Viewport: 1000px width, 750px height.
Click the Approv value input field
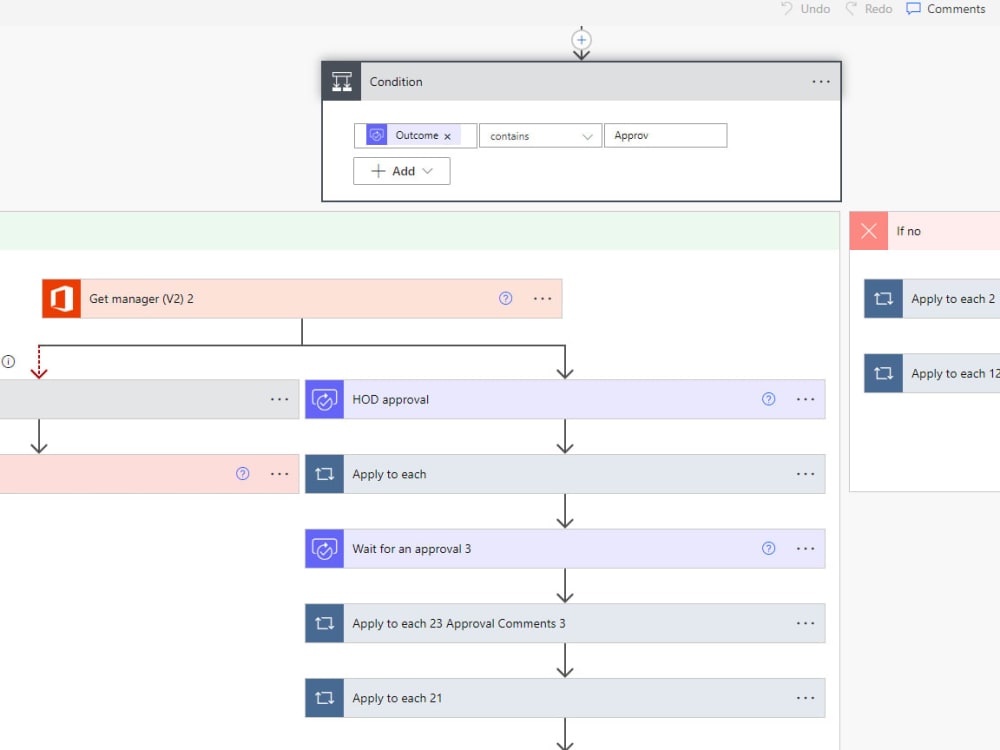point(665,135)
